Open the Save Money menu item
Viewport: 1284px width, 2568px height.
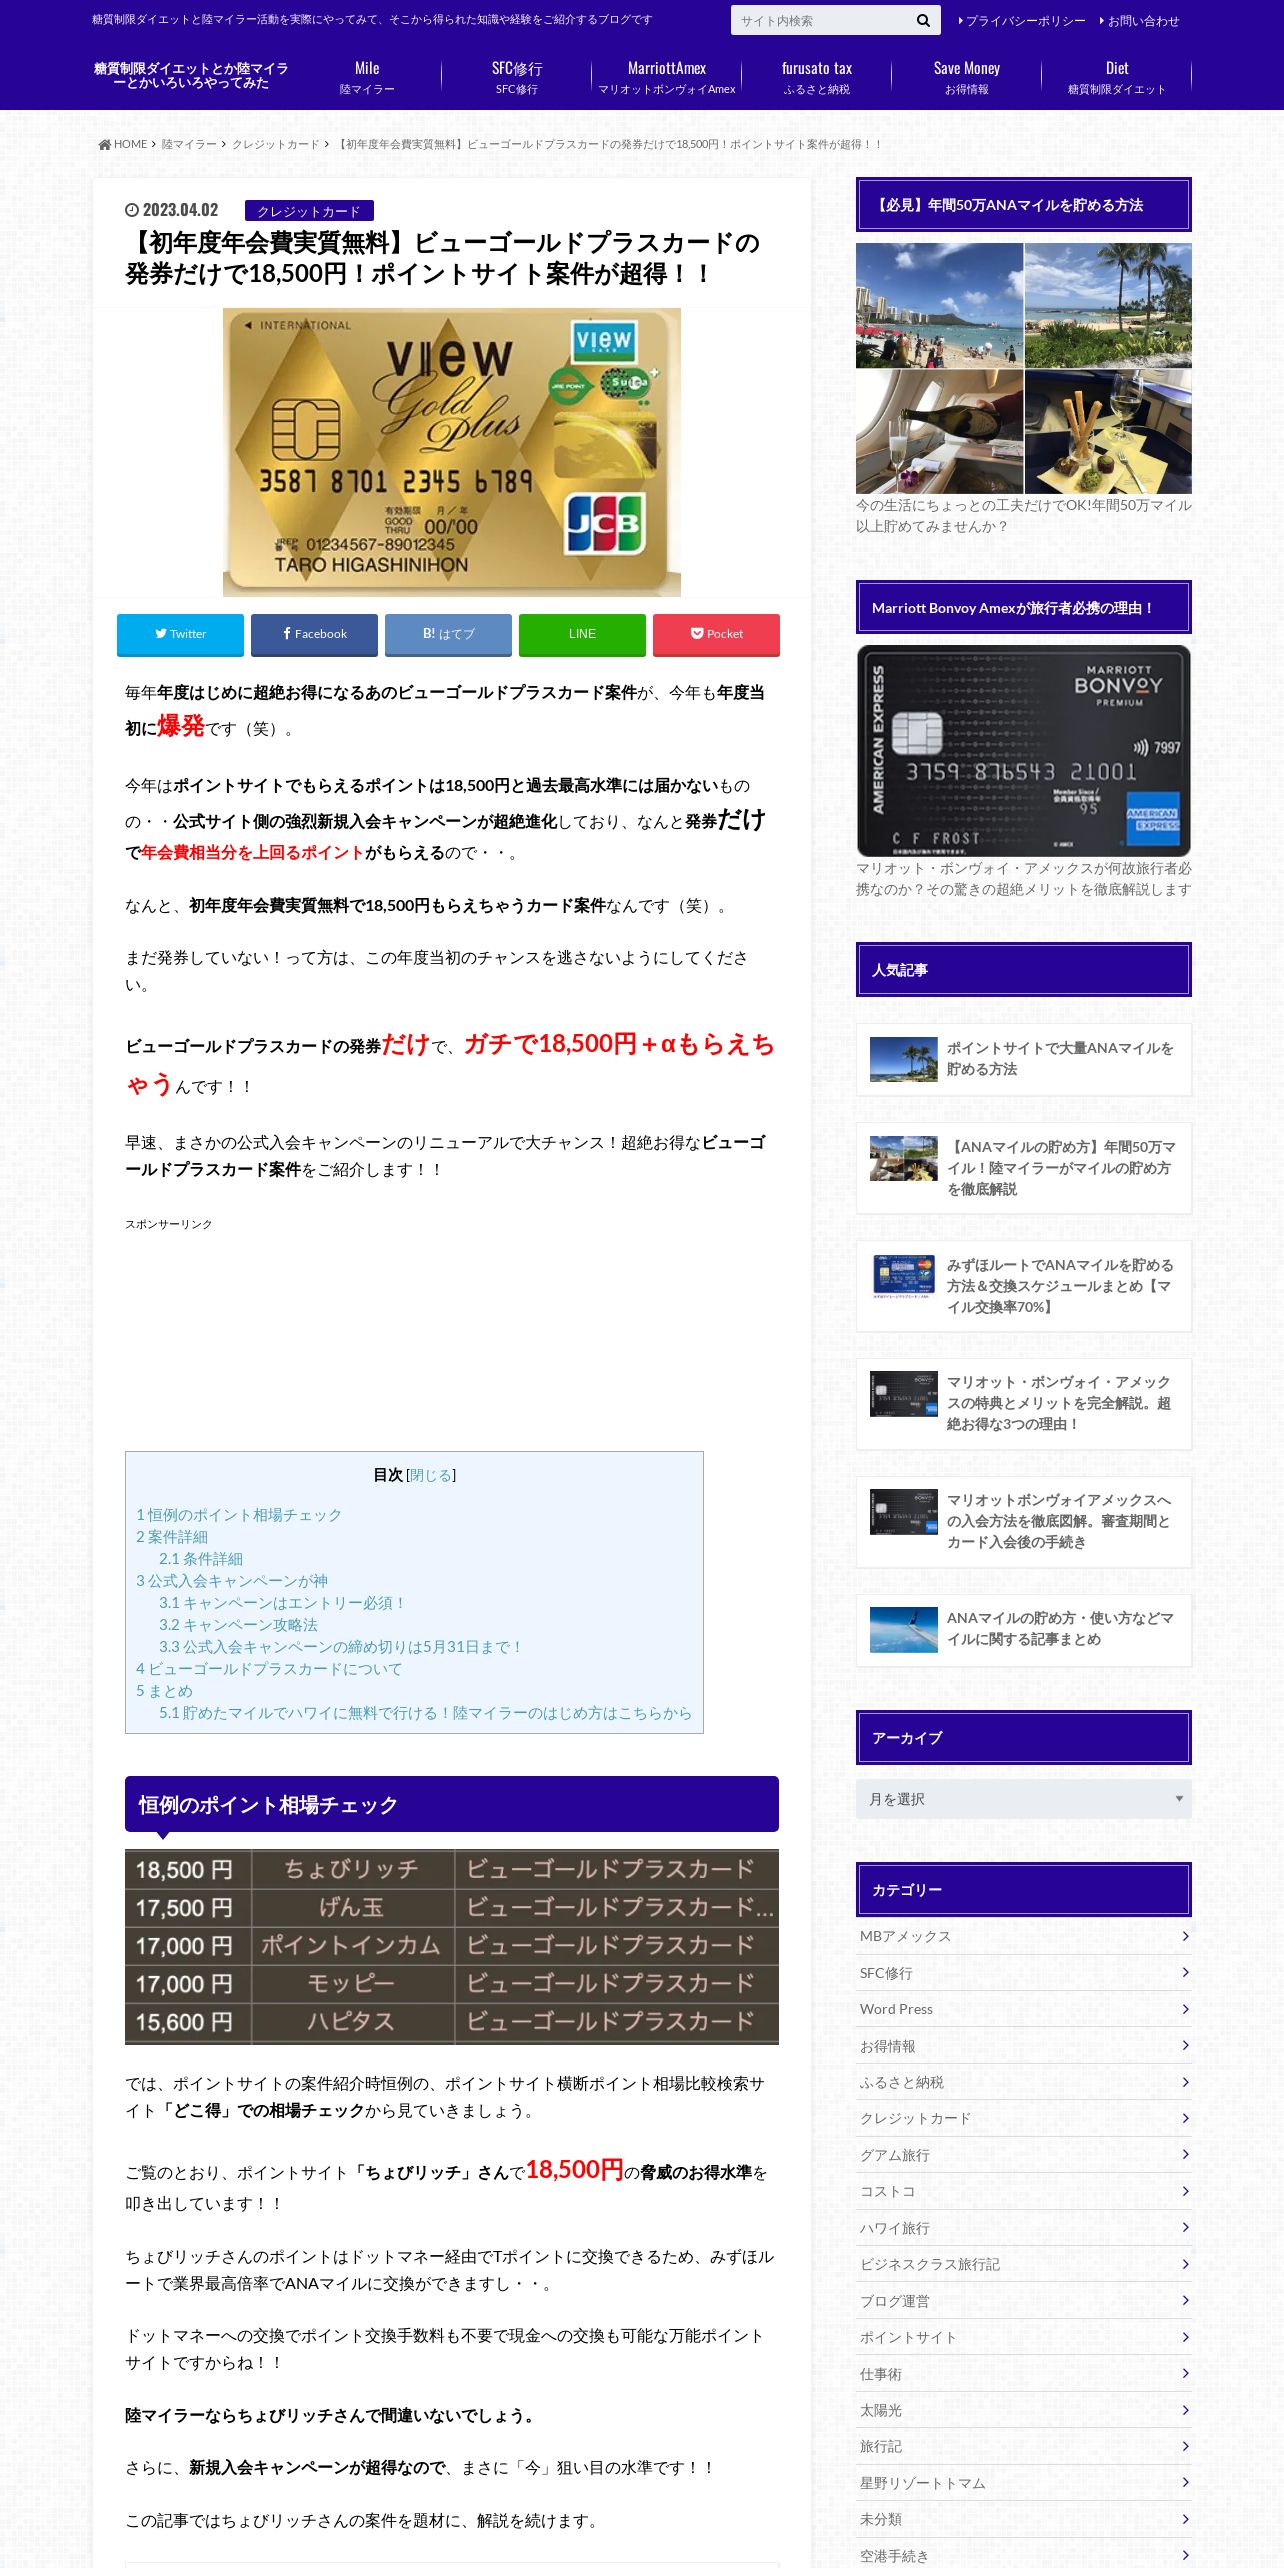pos(967,78)
